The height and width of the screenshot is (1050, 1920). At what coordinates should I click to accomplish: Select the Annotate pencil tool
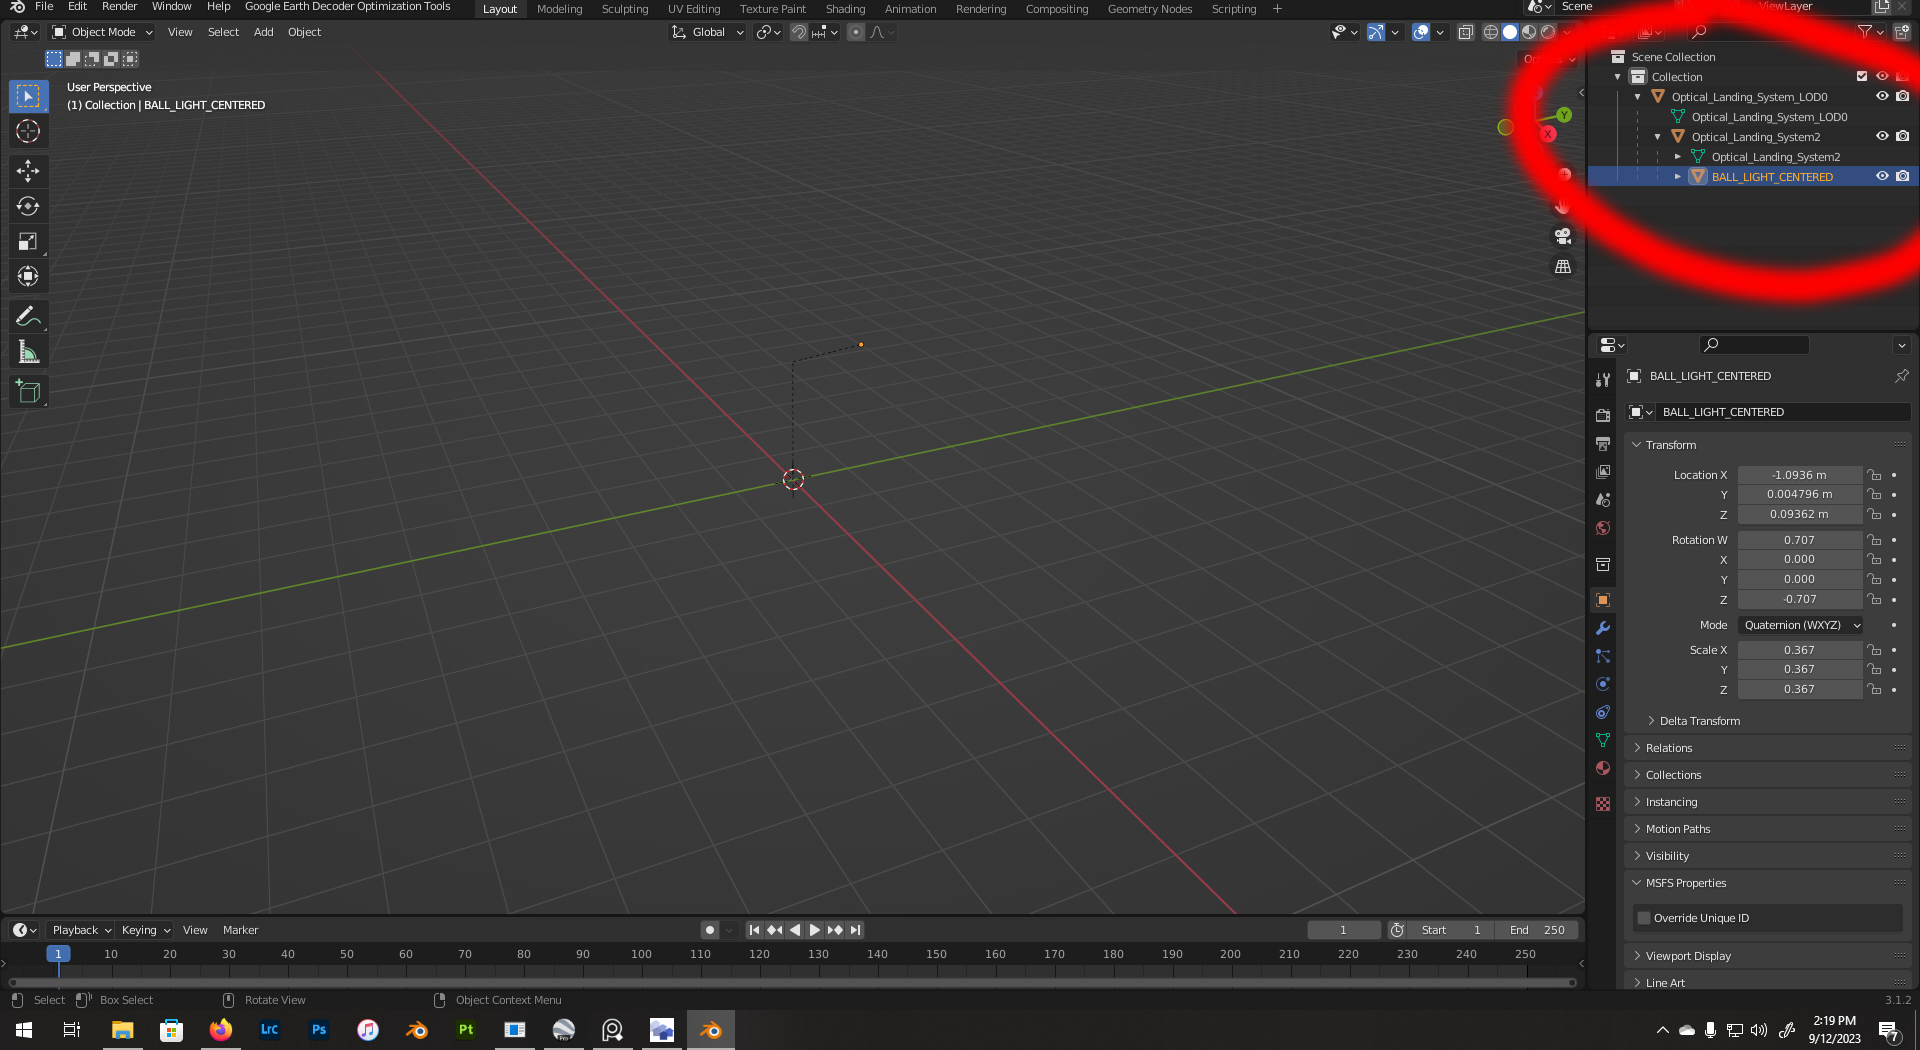pos(28,317)
